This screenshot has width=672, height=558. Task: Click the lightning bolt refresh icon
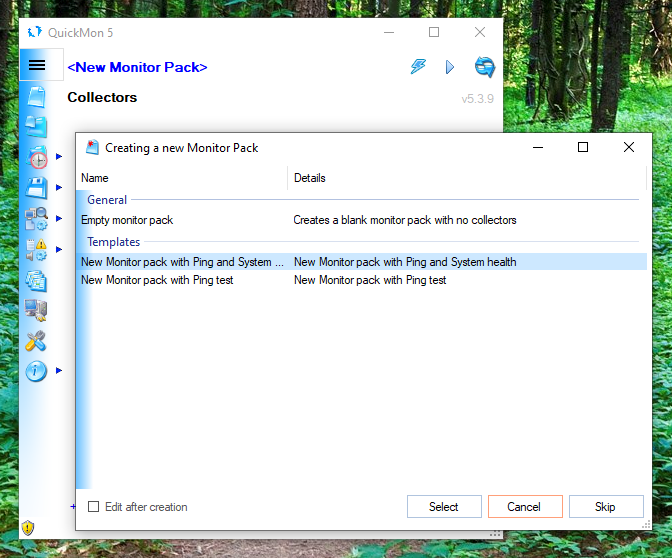[x=418, y=66]
